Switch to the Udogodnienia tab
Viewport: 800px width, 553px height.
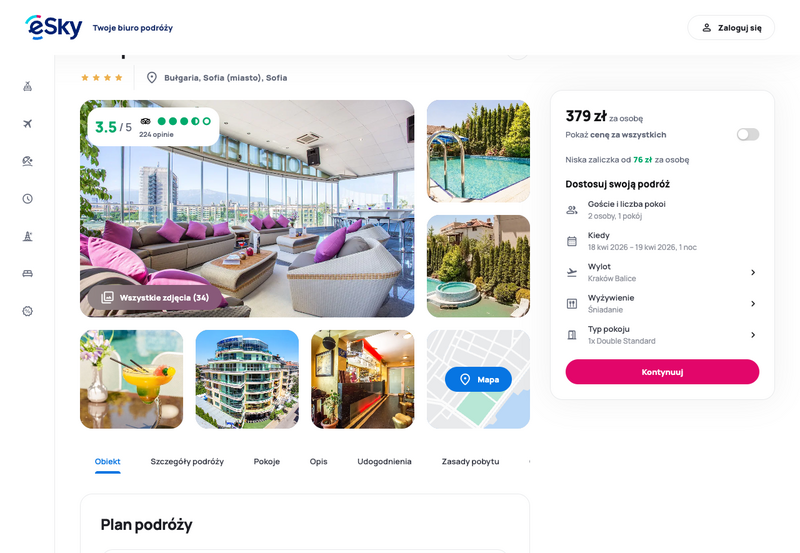tap(384, 461)
